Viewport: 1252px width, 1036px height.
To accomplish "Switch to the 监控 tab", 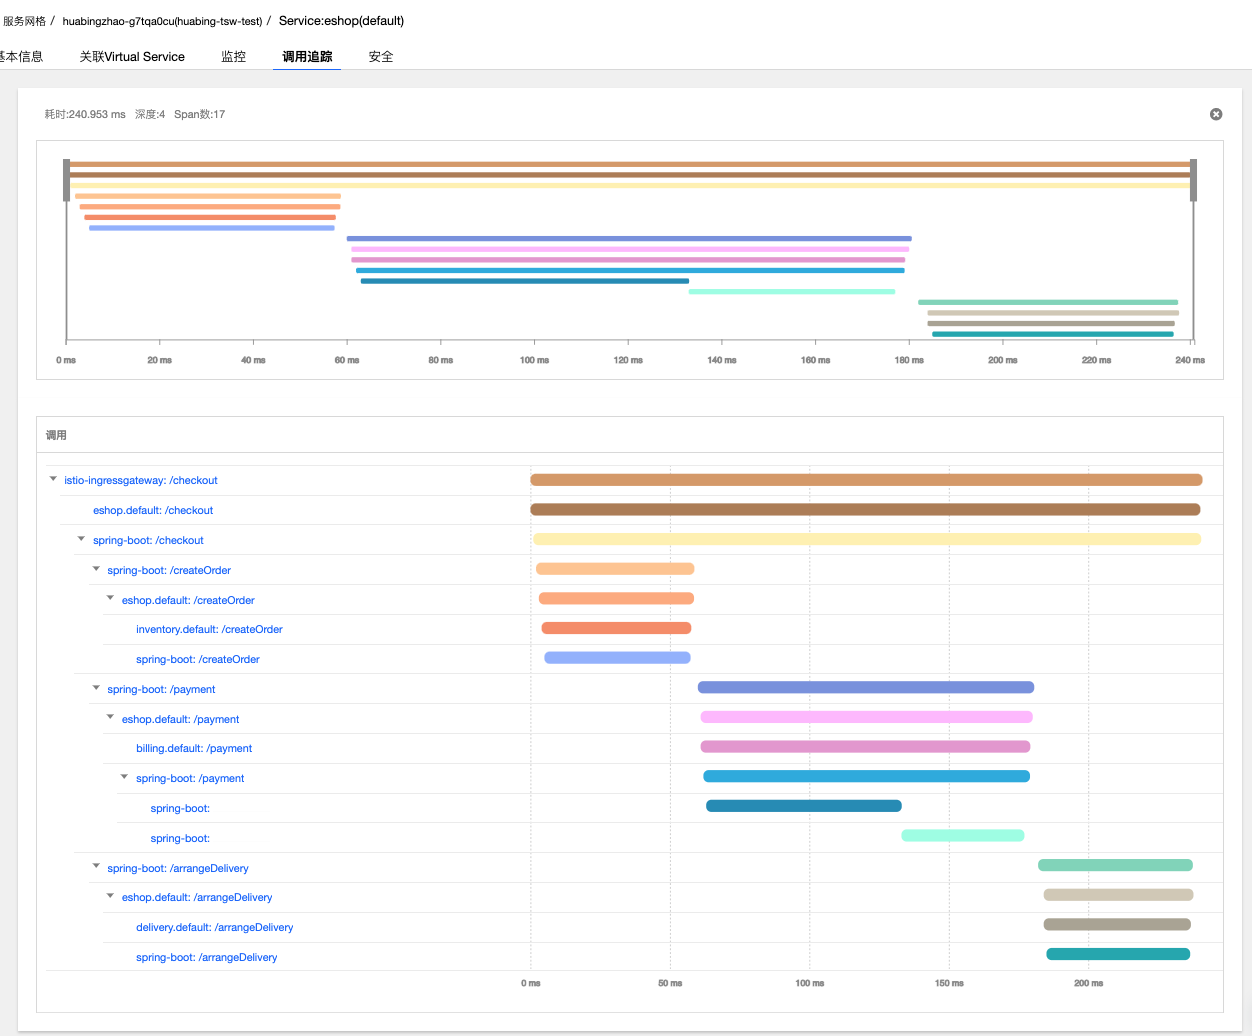I will point(233,57).
